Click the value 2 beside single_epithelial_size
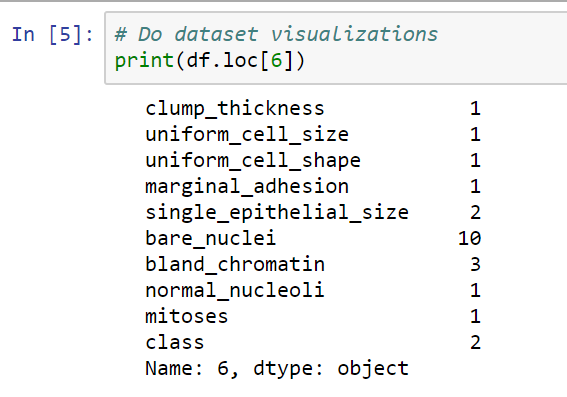Image resolution: width=567 pixels, height=397 pixels. 476,212
